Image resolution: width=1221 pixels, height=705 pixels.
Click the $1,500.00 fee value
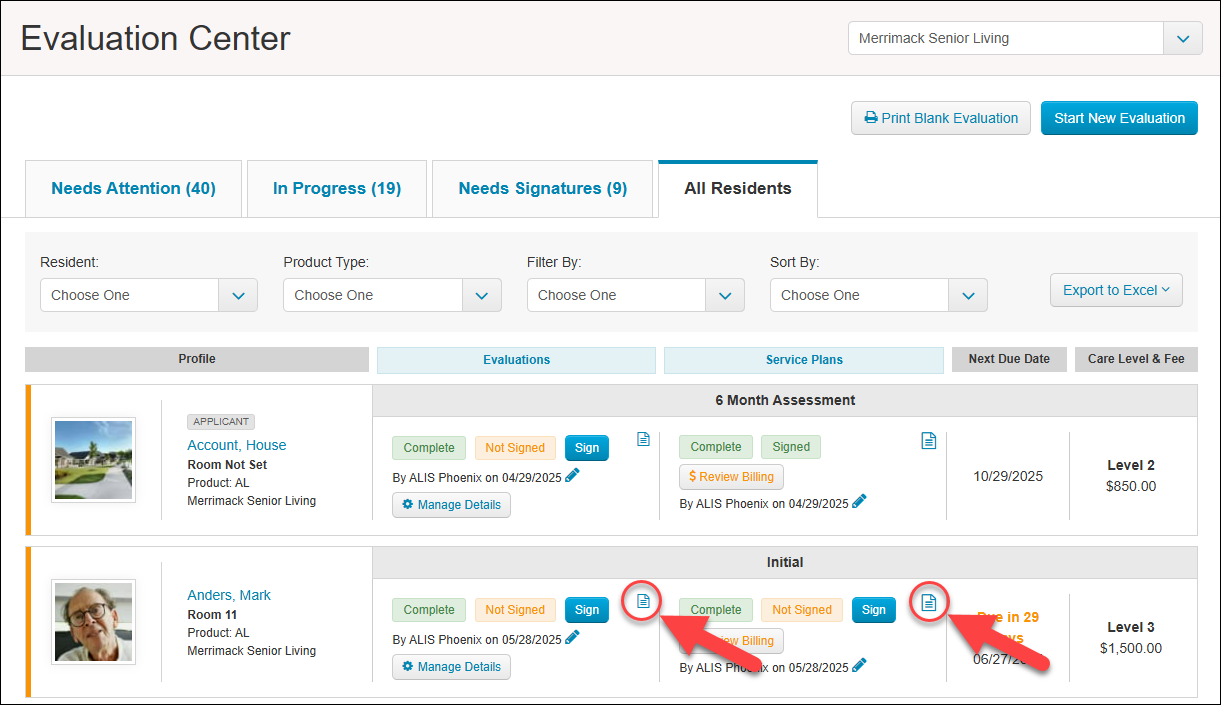pos(1131,648)
